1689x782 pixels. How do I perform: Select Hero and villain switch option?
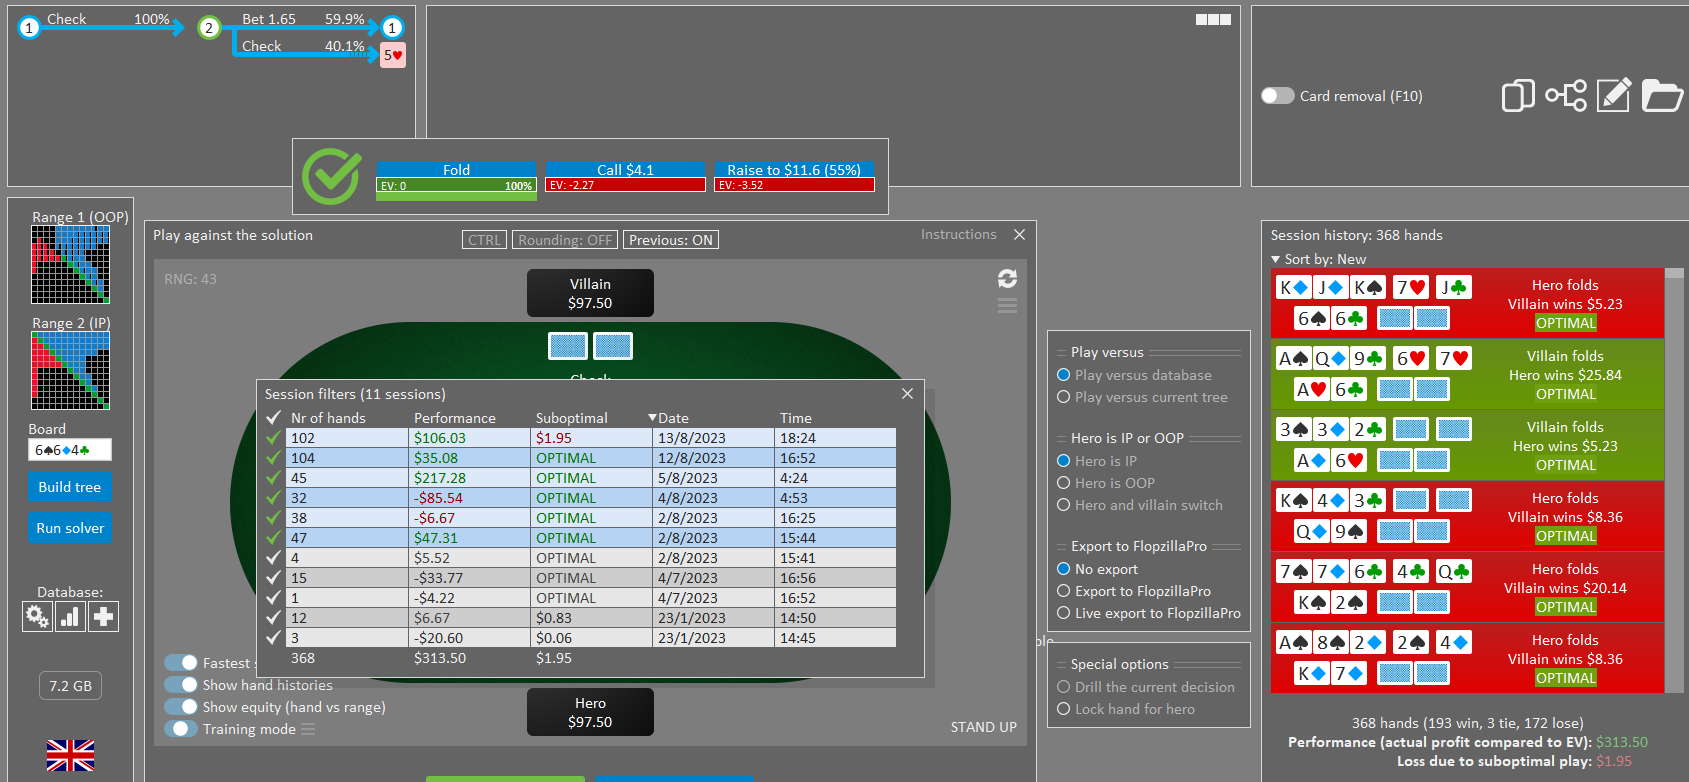[x=1064, y=505]
